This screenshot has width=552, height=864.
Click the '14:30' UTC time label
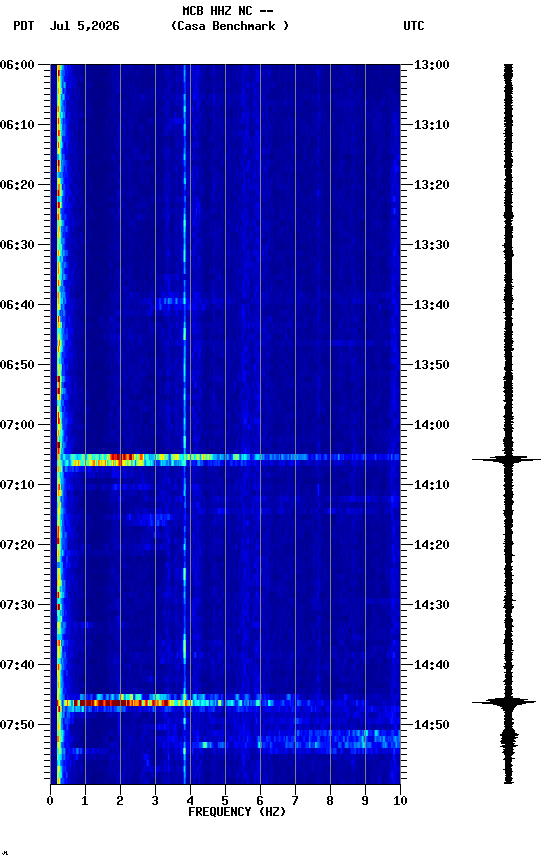[x=432, y=605]
